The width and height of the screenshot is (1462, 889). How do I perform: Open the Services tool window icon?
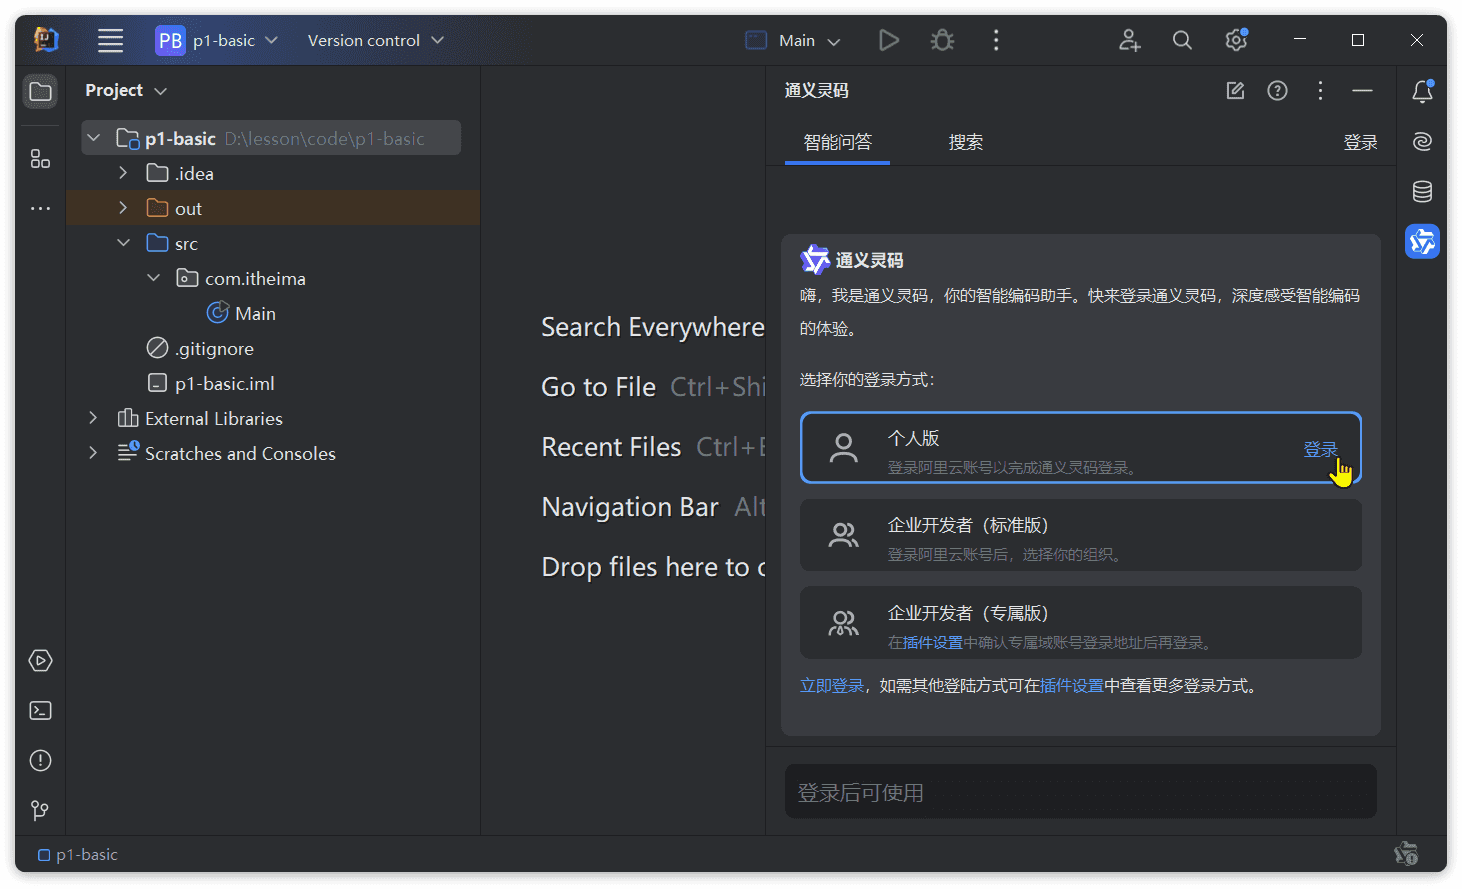(x=40, y=660)
